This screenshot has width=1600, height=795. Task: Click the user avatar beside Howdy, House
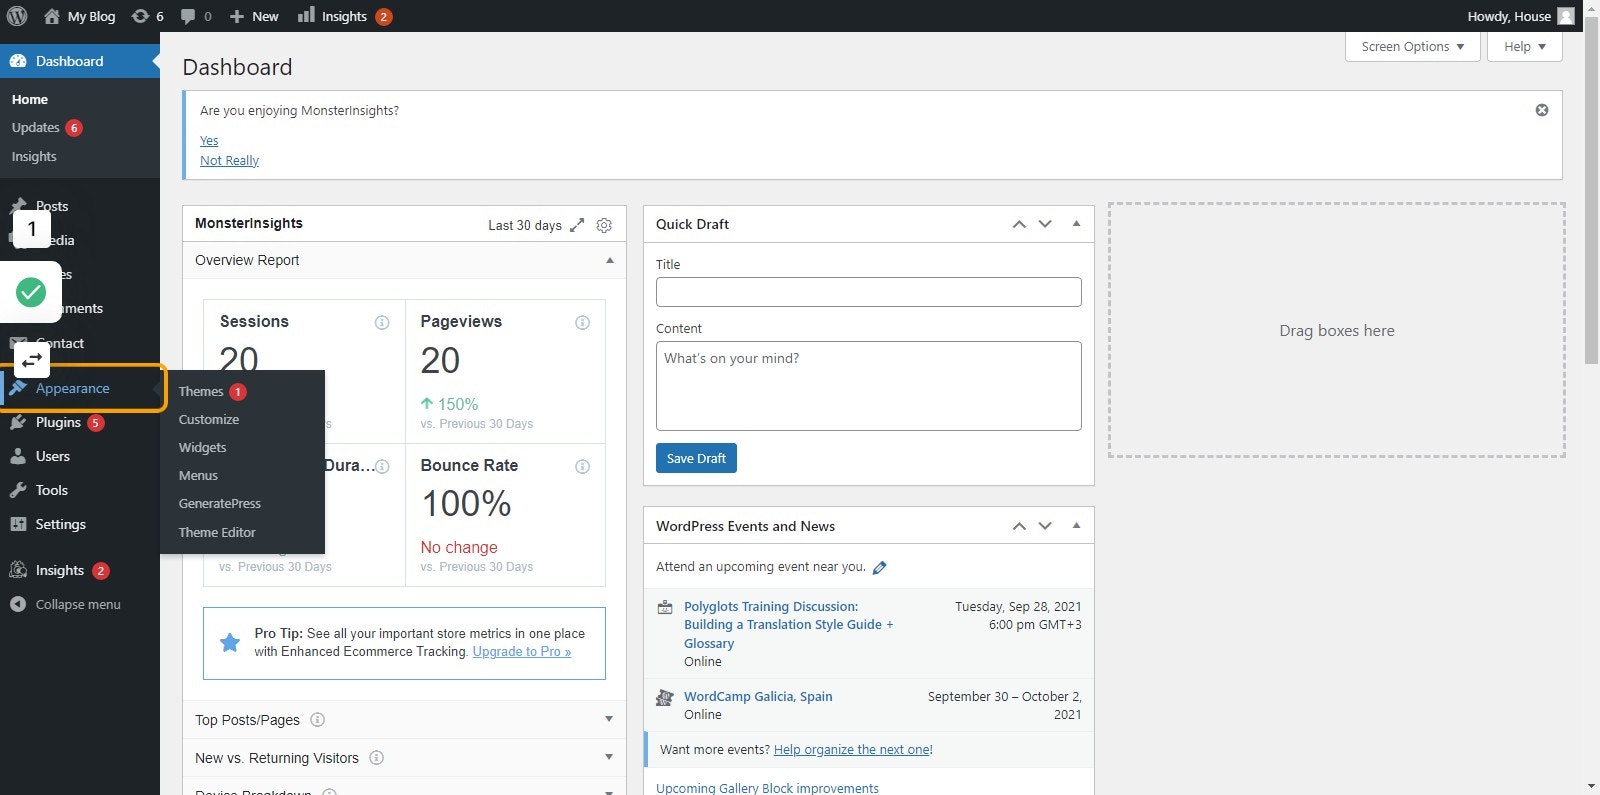(x=1566, y=16)
